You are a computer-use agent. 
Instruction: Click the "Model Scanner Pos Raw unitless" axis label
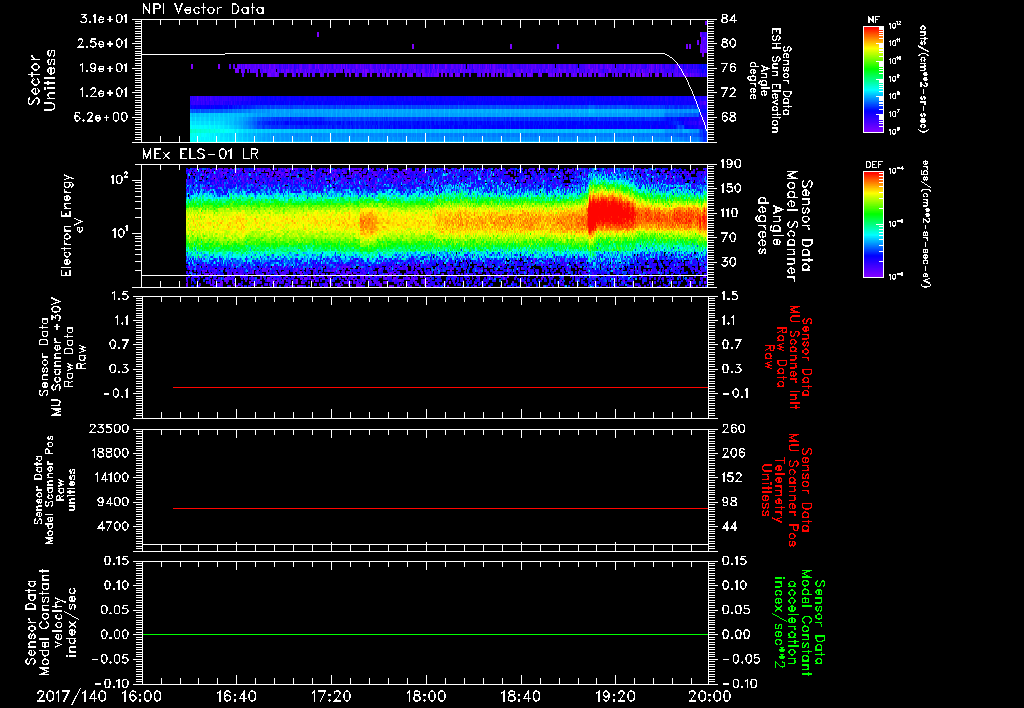[x=55, y=490]
